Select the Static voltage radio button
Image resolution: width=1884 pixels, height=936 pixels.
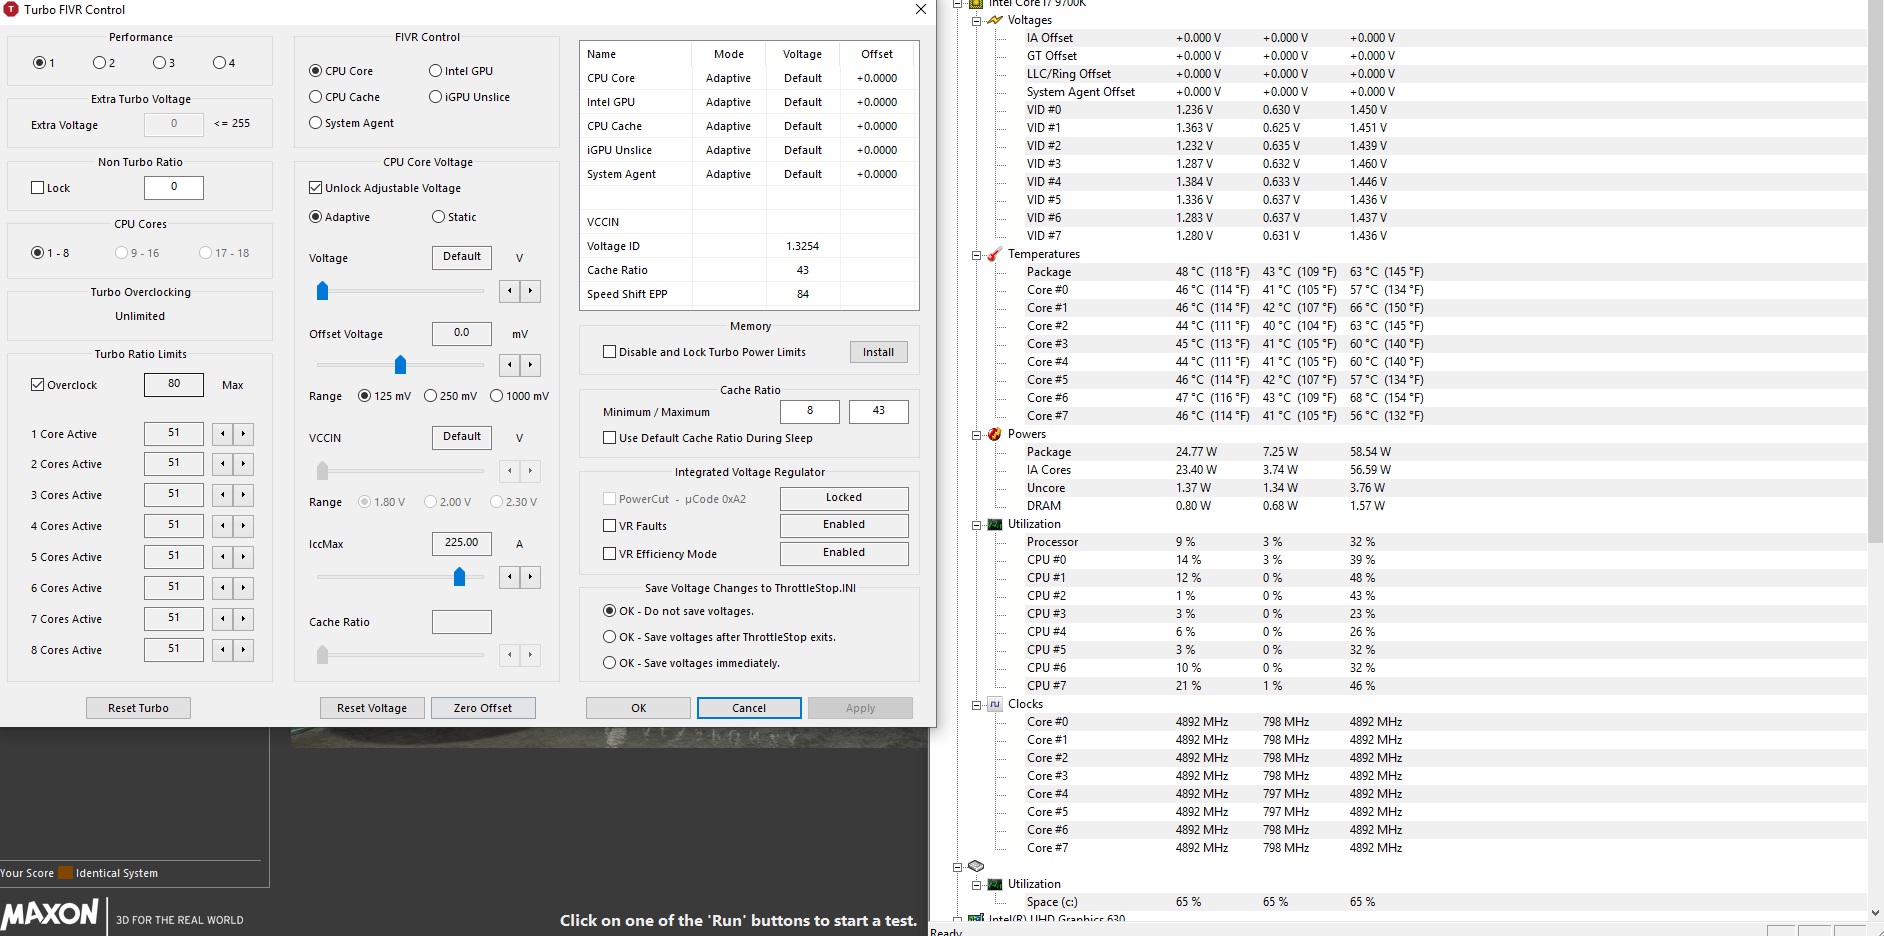point(438,217)
